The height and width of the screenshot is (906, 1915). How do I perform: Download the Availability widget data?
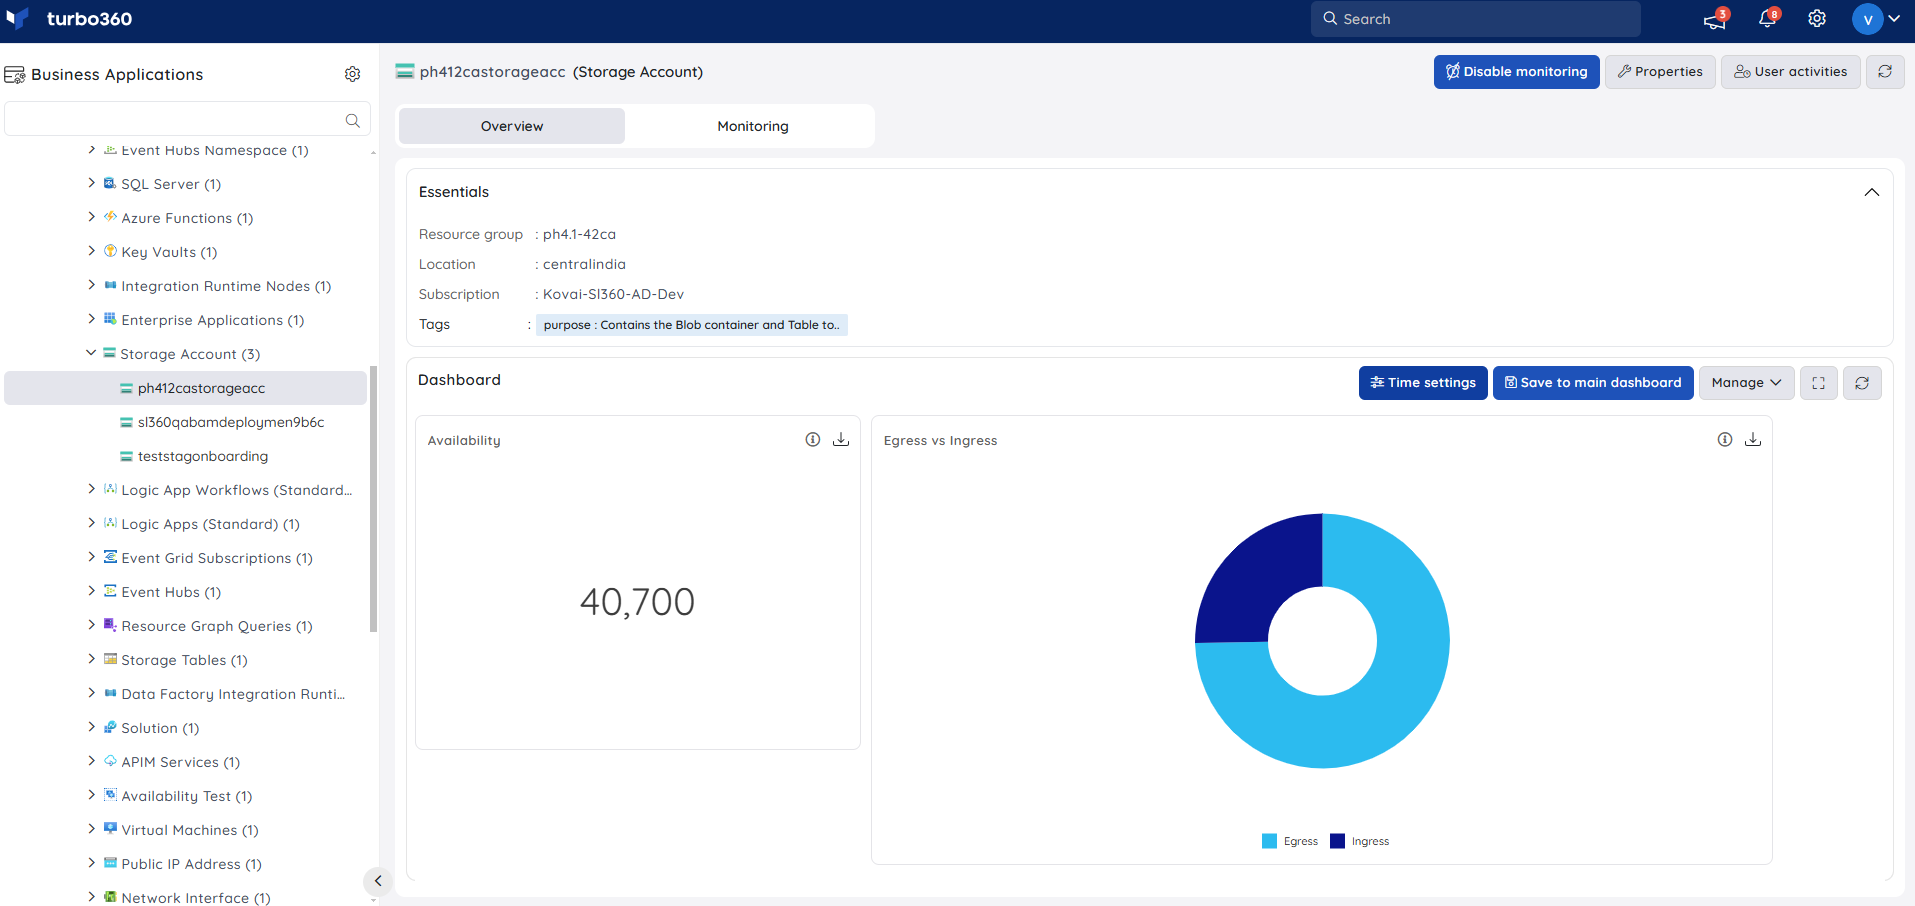[x=841, y=440]
